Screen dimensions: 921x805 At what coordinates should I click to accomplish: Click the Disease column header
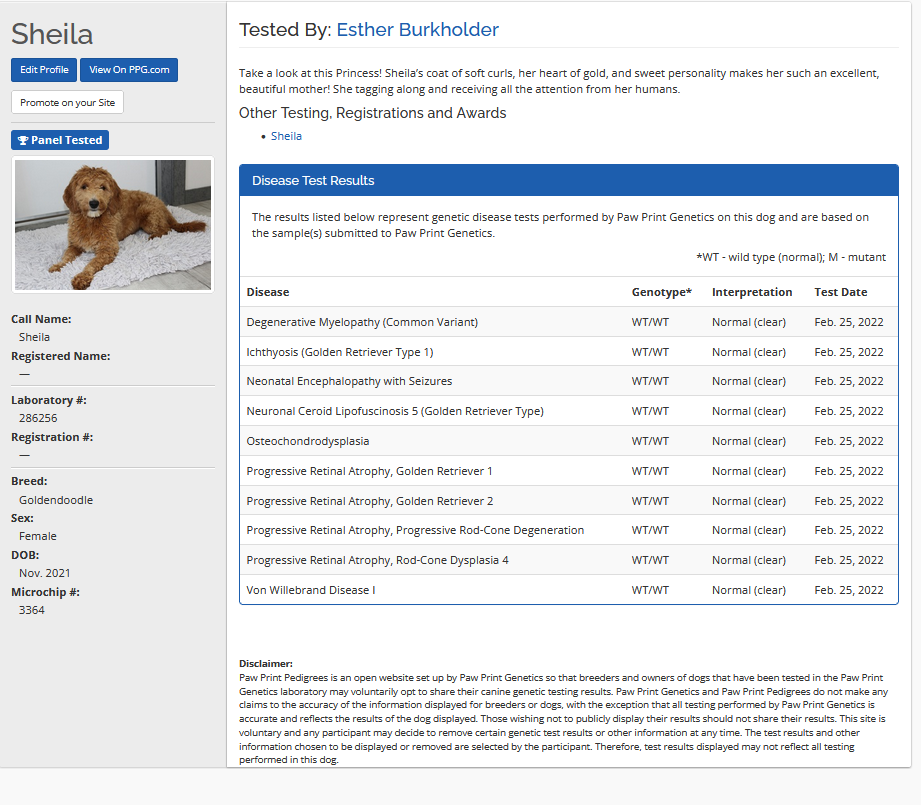(x=268, y=292)
